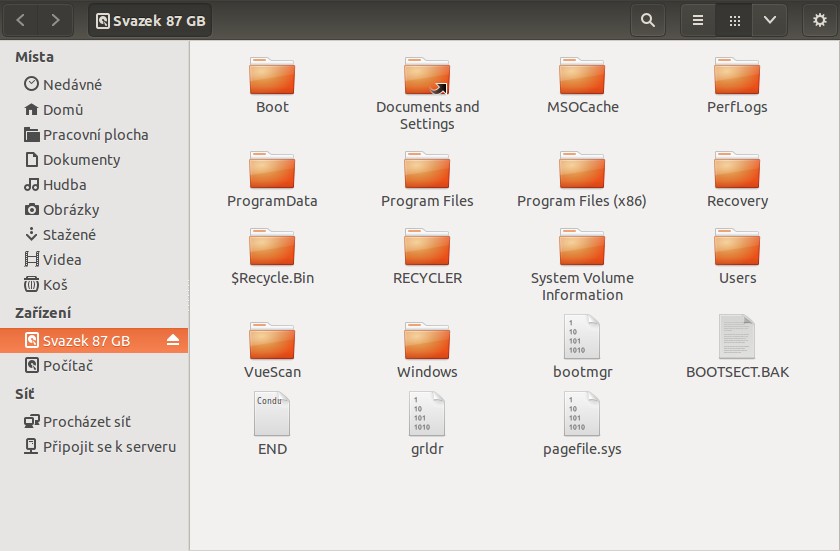
Task: Open the view options dropdown arrow
Action: (769, 20)
